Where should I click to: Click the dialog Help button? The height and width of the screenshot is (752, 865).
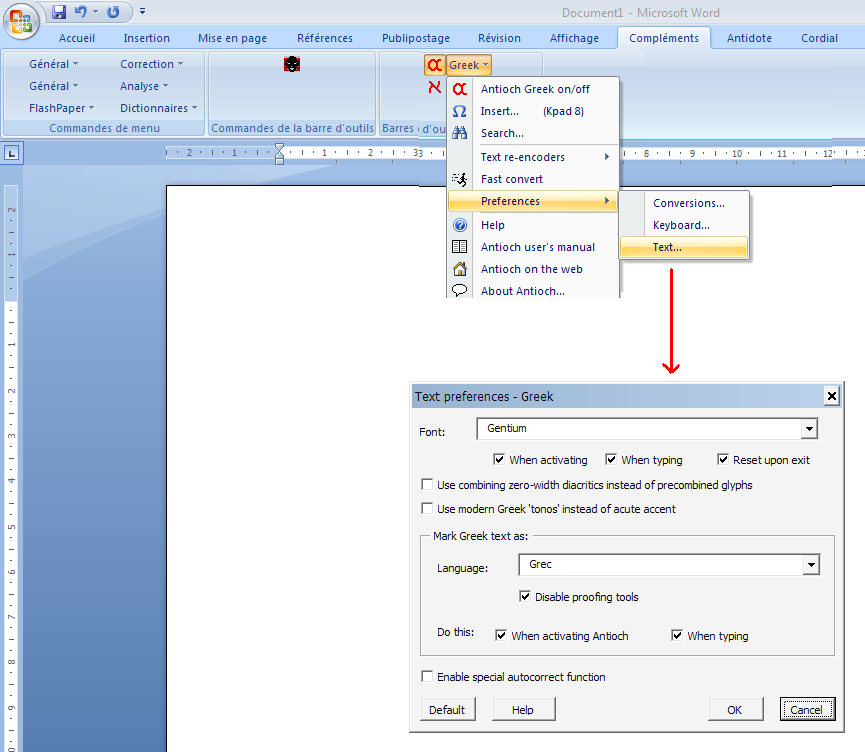[523, 710]
